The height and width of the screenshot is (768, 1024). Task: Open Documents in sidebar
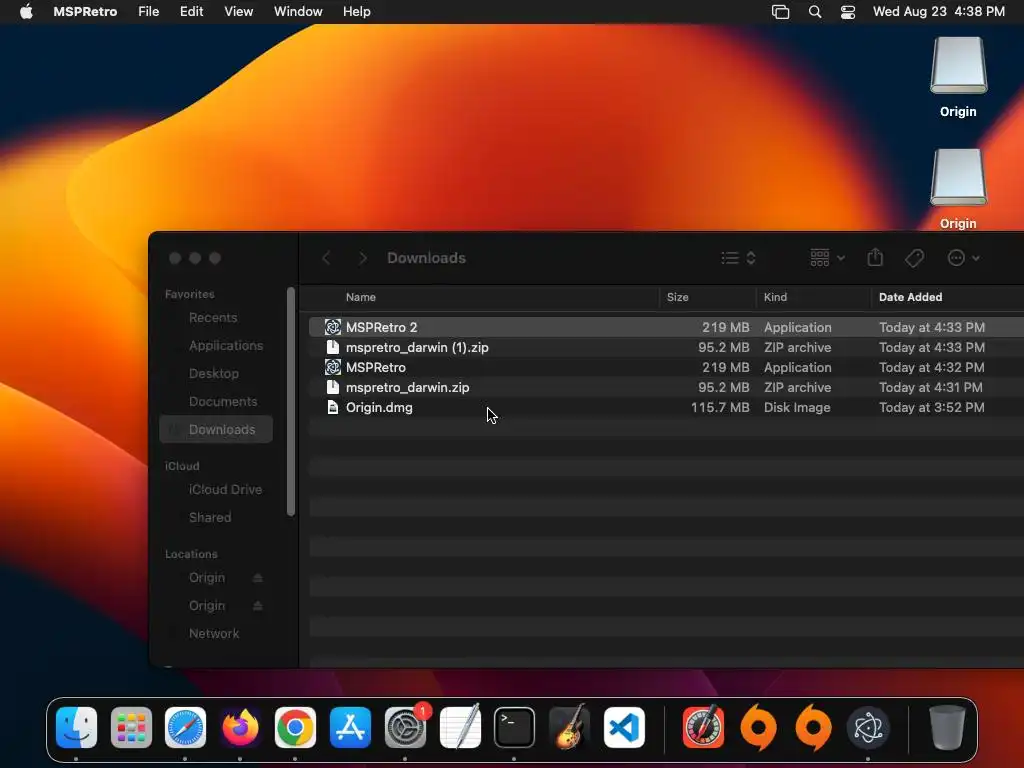(x=223, y=402)
